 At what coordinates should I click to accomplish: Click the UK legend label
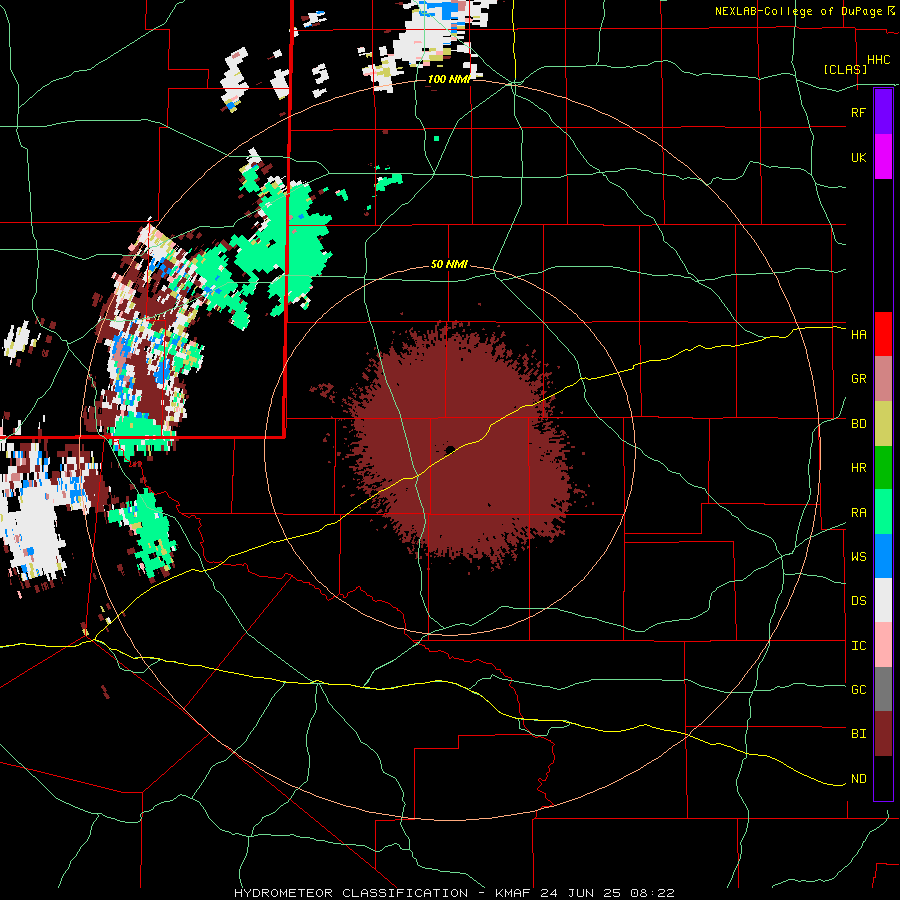pos(858,157)
